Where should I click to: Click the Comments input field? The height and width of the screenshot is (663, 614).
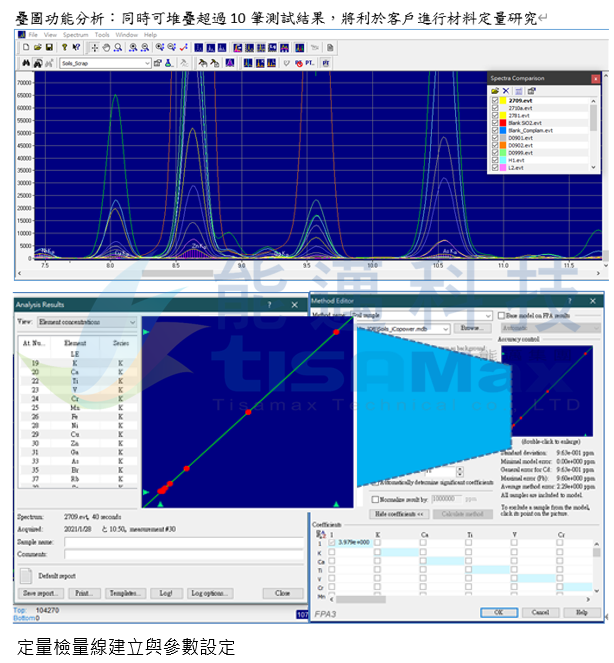184,554
